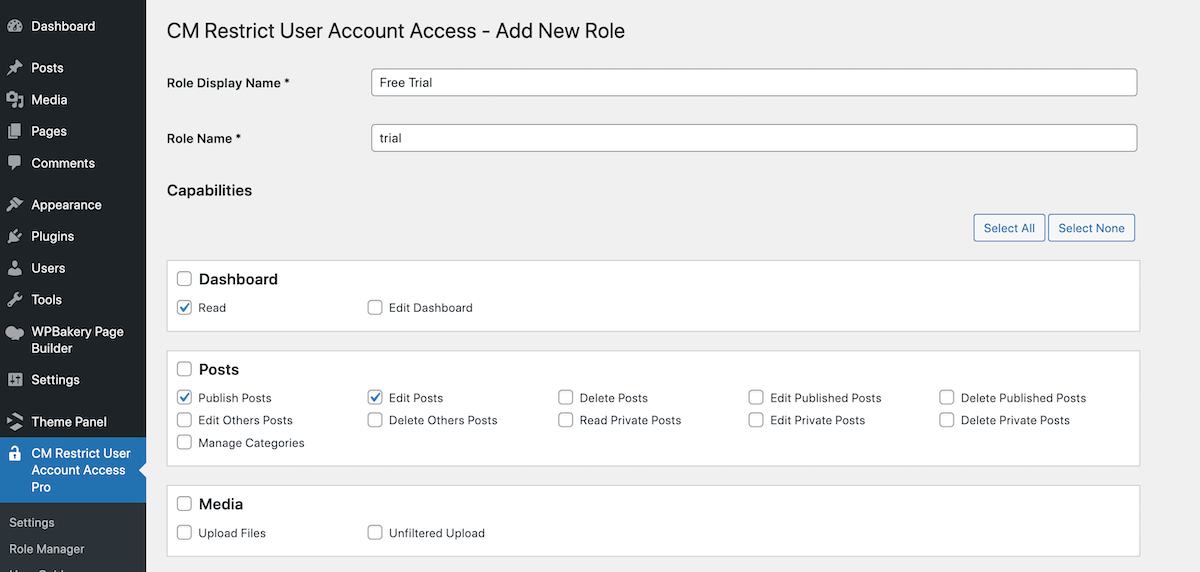Click the Role Display Name field
The width and height of the screenshot is (1200, 572).
coord(754,82)
